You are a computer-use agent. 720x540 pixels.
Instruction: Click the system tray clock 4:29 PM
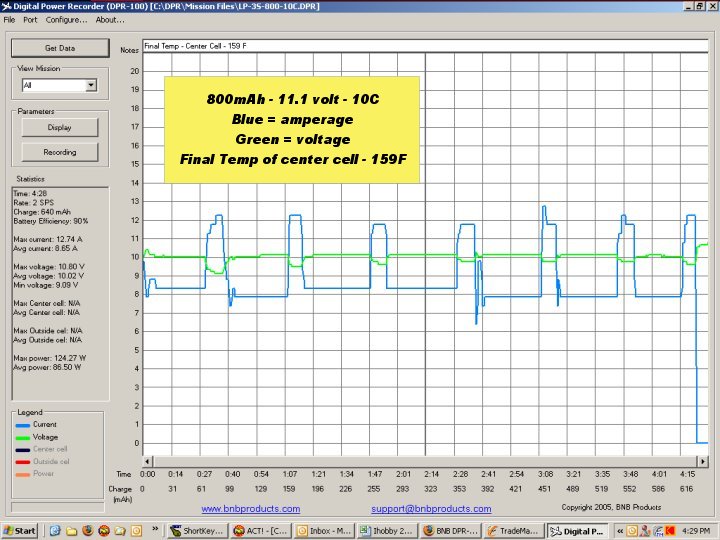point(696,531)
